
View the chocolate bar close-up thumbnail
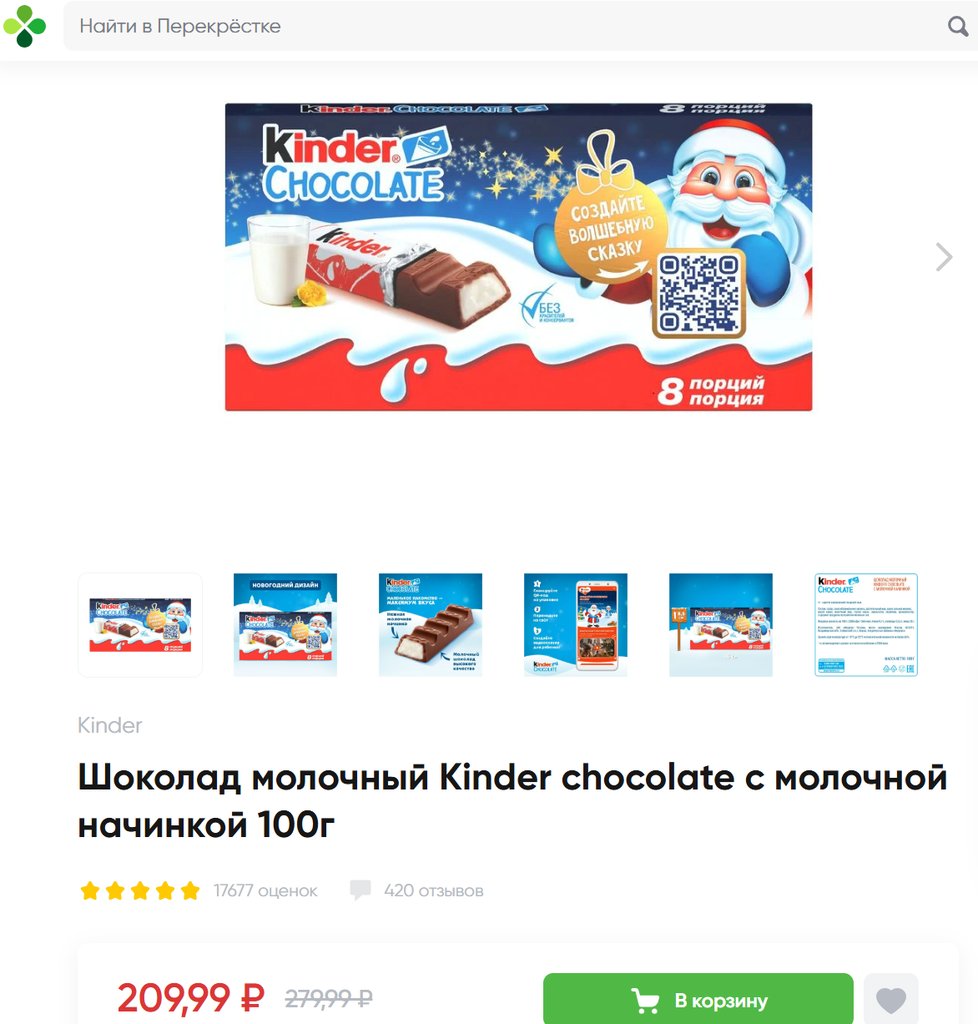(430, 625)
